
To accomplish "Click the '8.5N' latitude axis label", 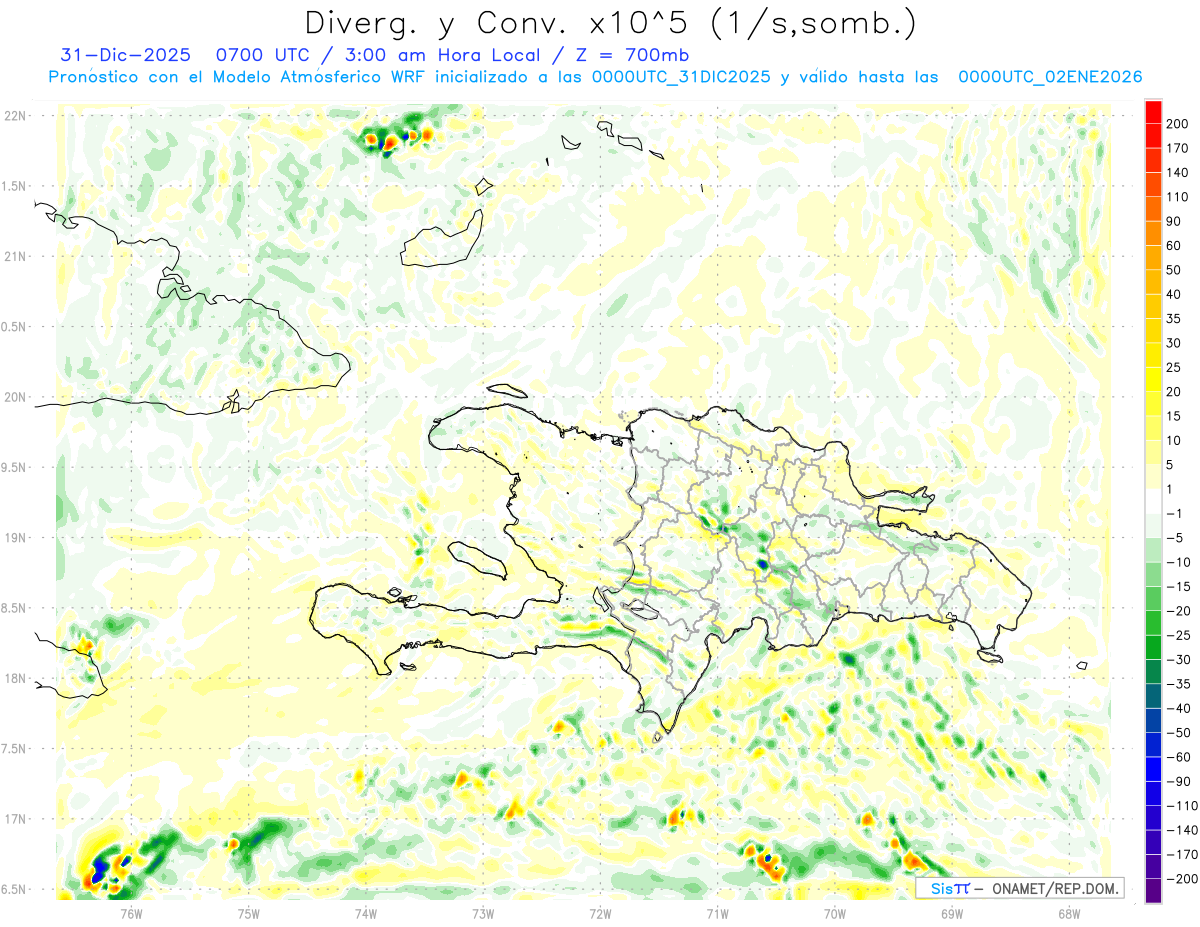I will (12, 608).
